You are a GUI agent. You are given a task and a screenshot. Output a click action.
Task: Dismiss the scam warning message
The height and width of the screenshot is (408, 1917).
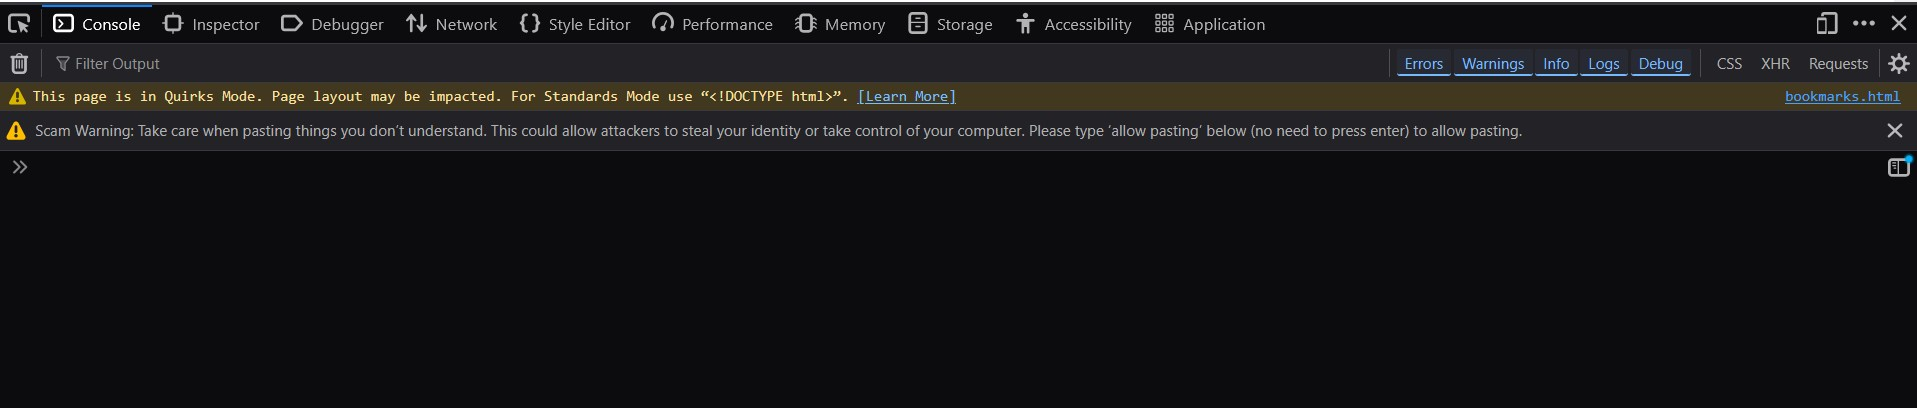click(x=1894, y=131)
